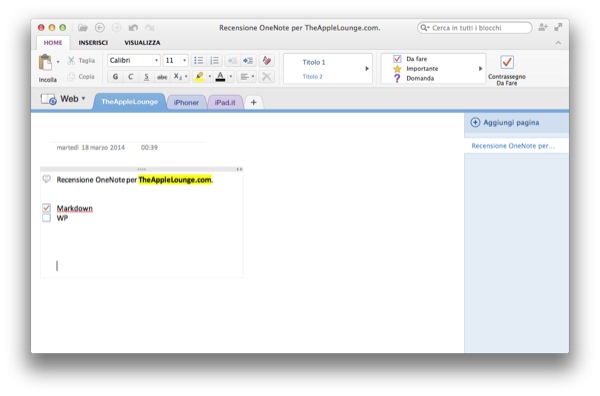Open the subscript options dropdown arrow
Screen dimensions: 600x396
coord(186,77)
